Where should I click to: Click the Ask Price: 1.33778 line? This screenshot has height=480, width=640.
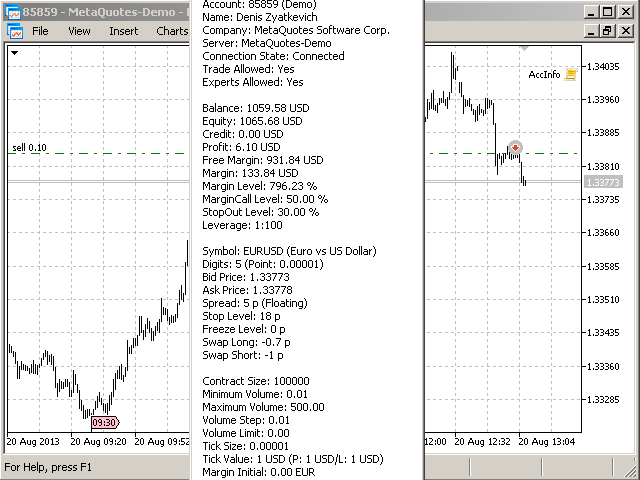coord(247,291)
